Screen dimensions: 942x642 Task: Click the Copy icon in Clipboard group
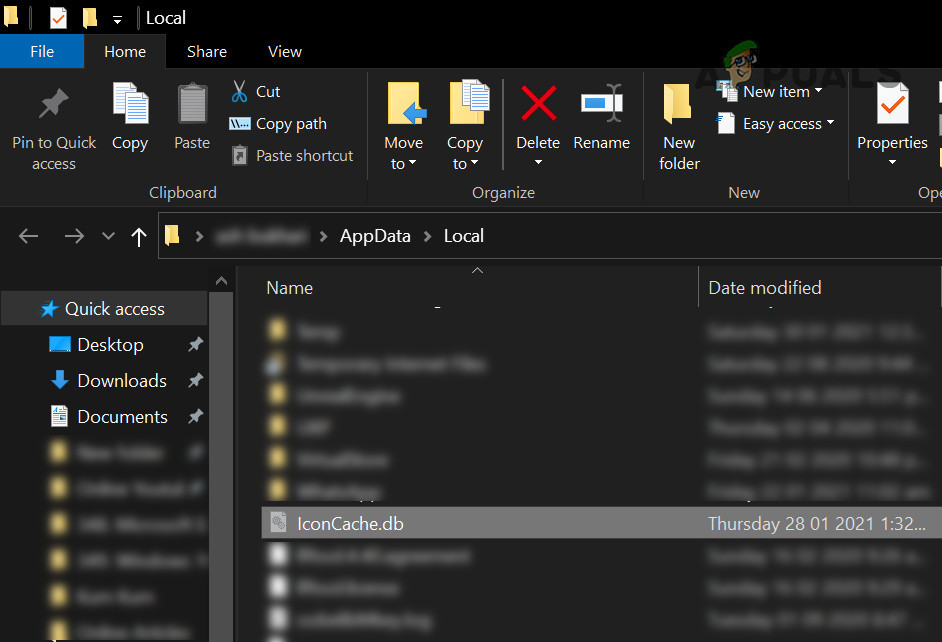(x=130, y=103)
